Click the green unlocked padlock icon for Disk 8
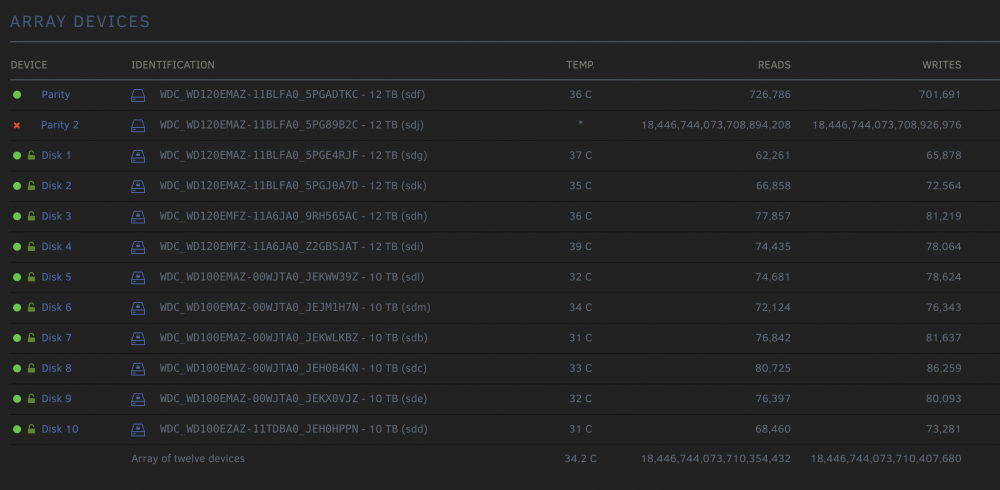 (31, 369)
